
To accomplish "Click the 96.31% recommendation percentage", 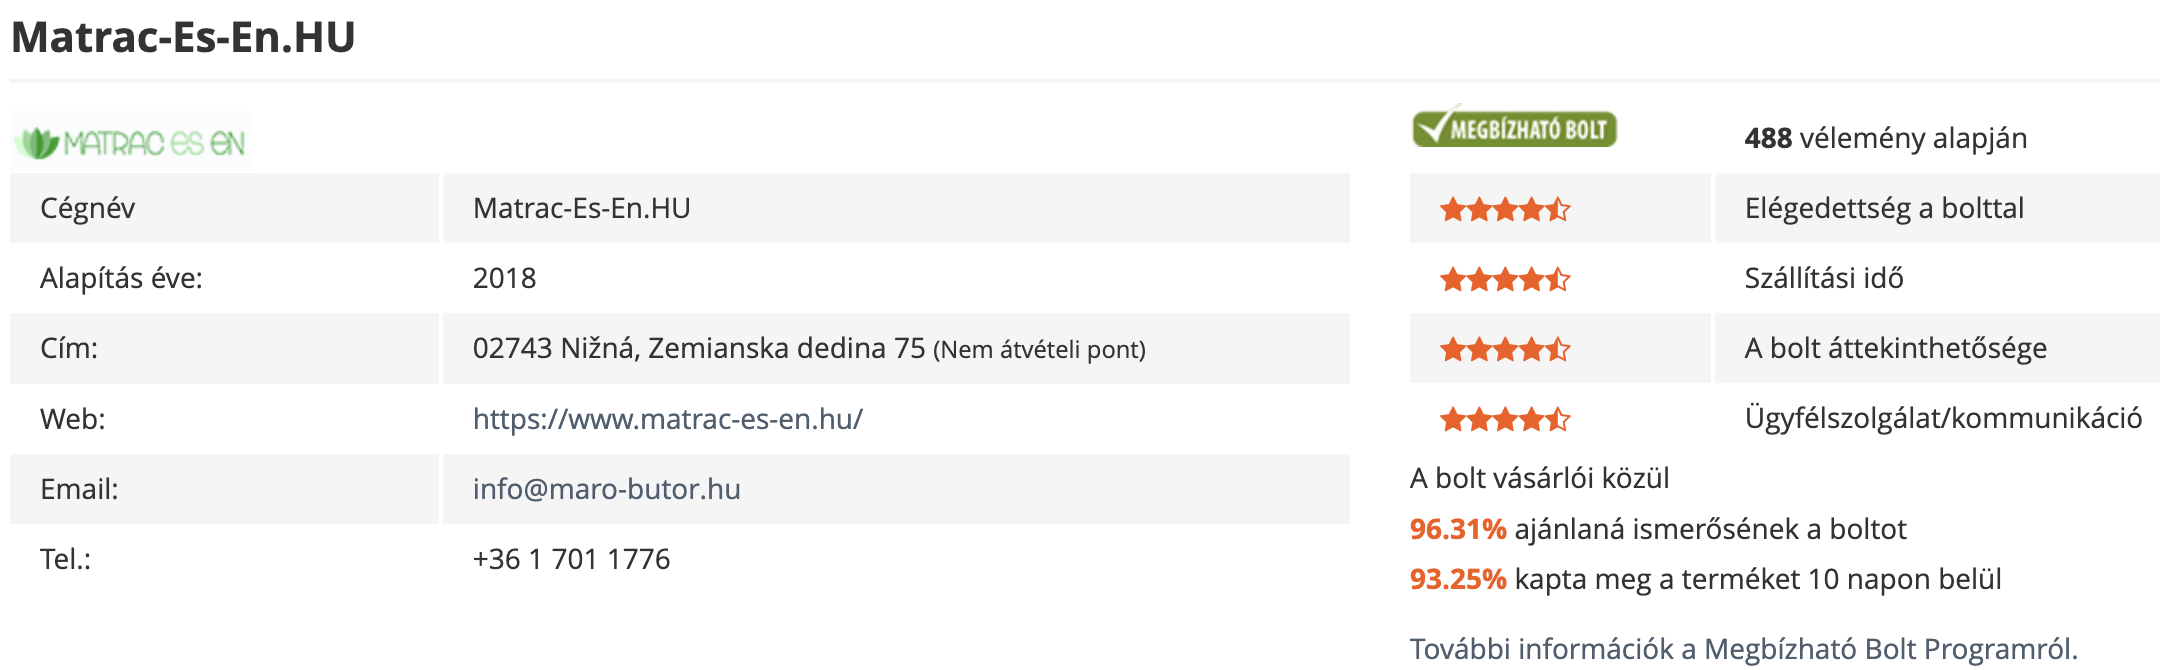I will click(x=1458, y=529).
